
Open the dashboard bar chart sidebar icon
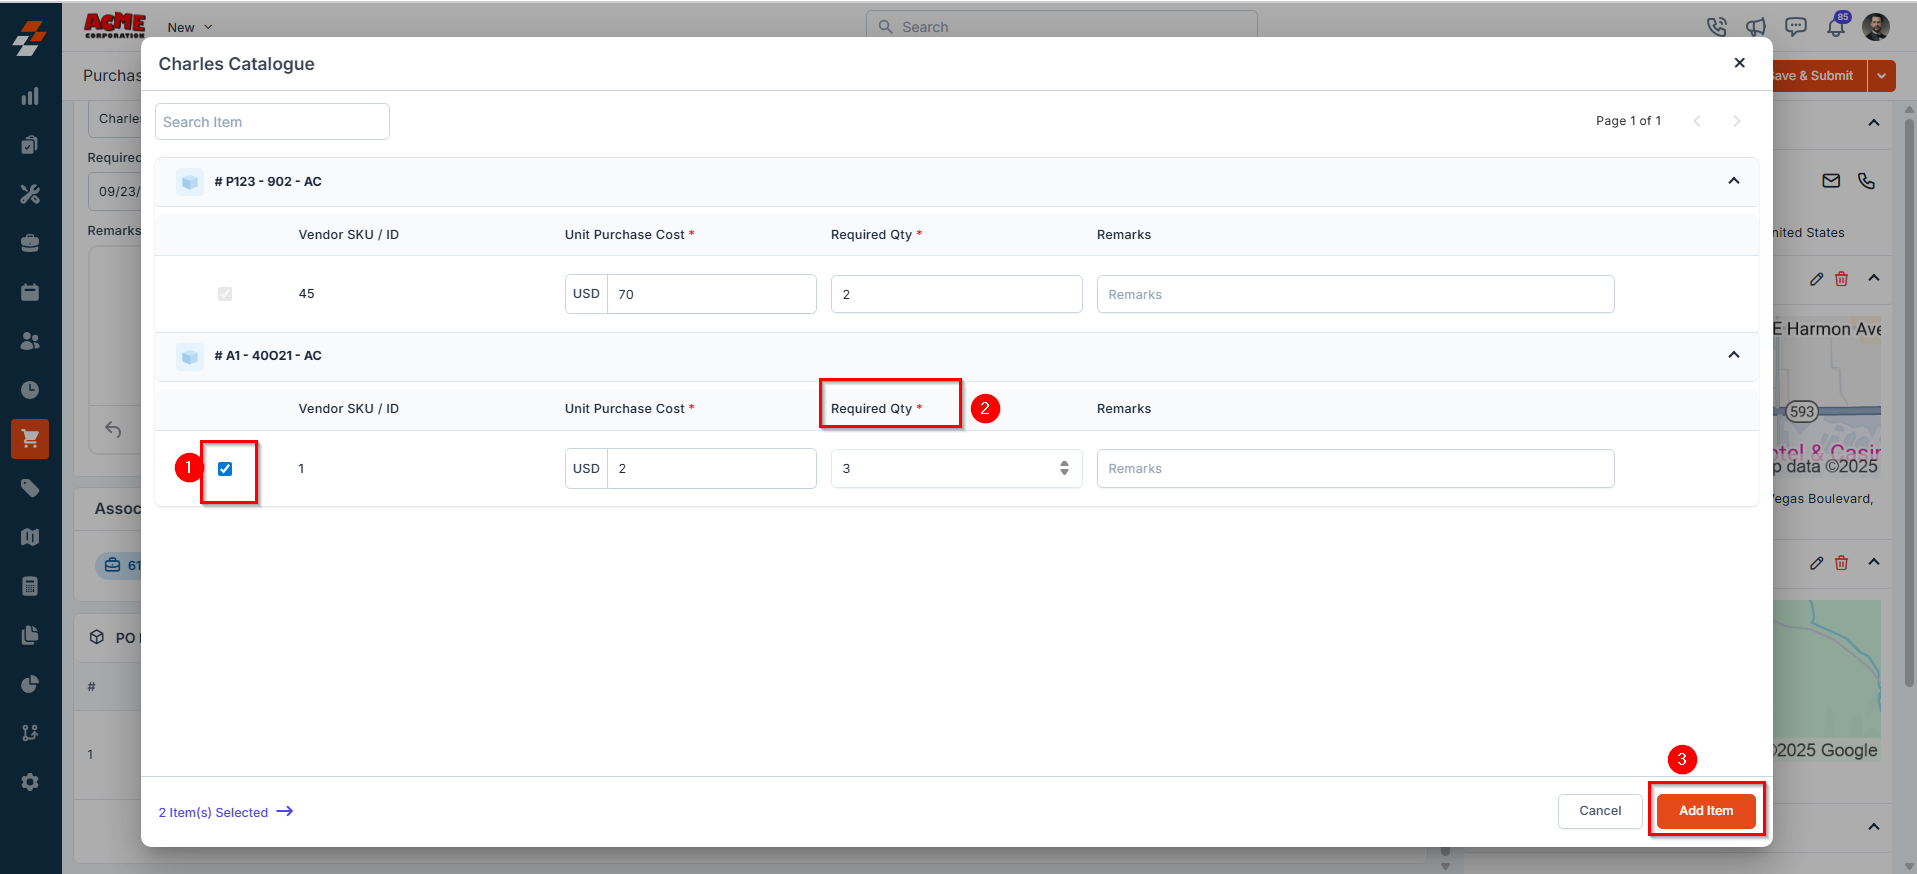30,96
